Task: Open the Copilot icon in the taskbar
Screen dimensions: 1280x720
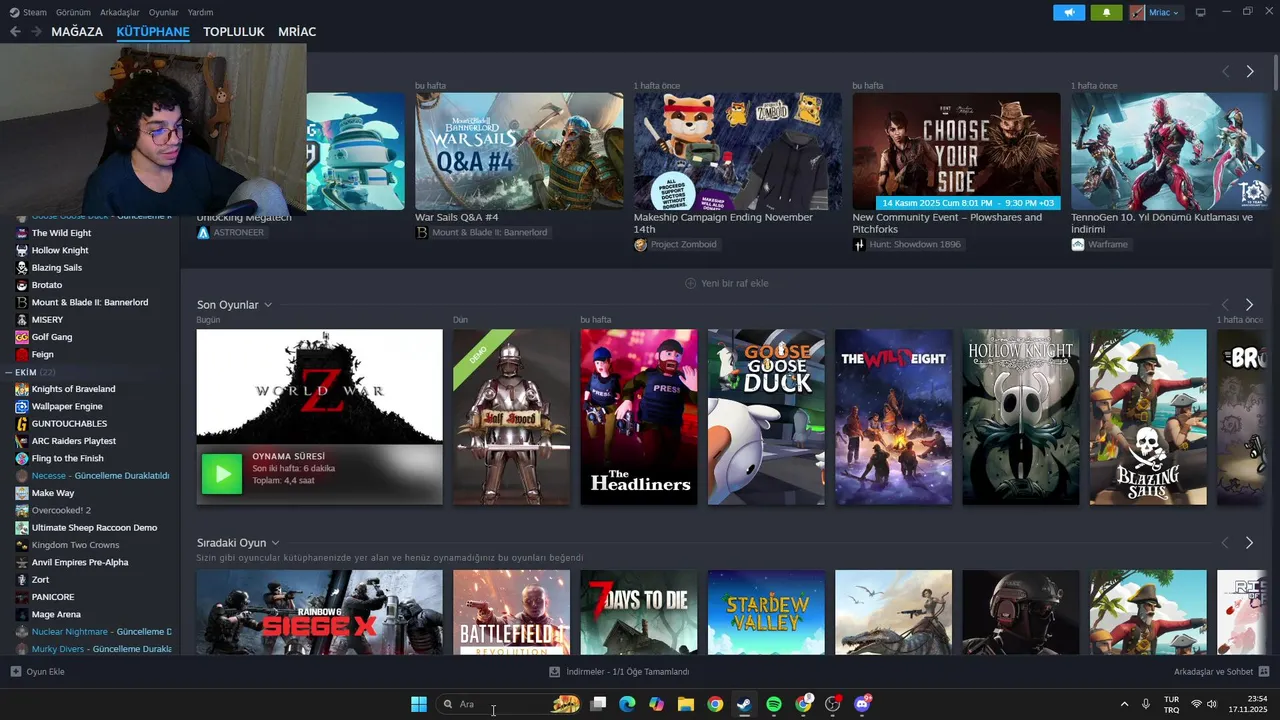Action: [x=656, y=704]
